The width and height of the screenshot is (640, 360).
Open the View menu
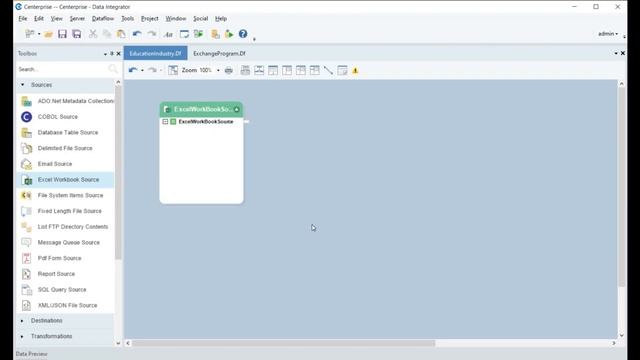coord(57,18)
